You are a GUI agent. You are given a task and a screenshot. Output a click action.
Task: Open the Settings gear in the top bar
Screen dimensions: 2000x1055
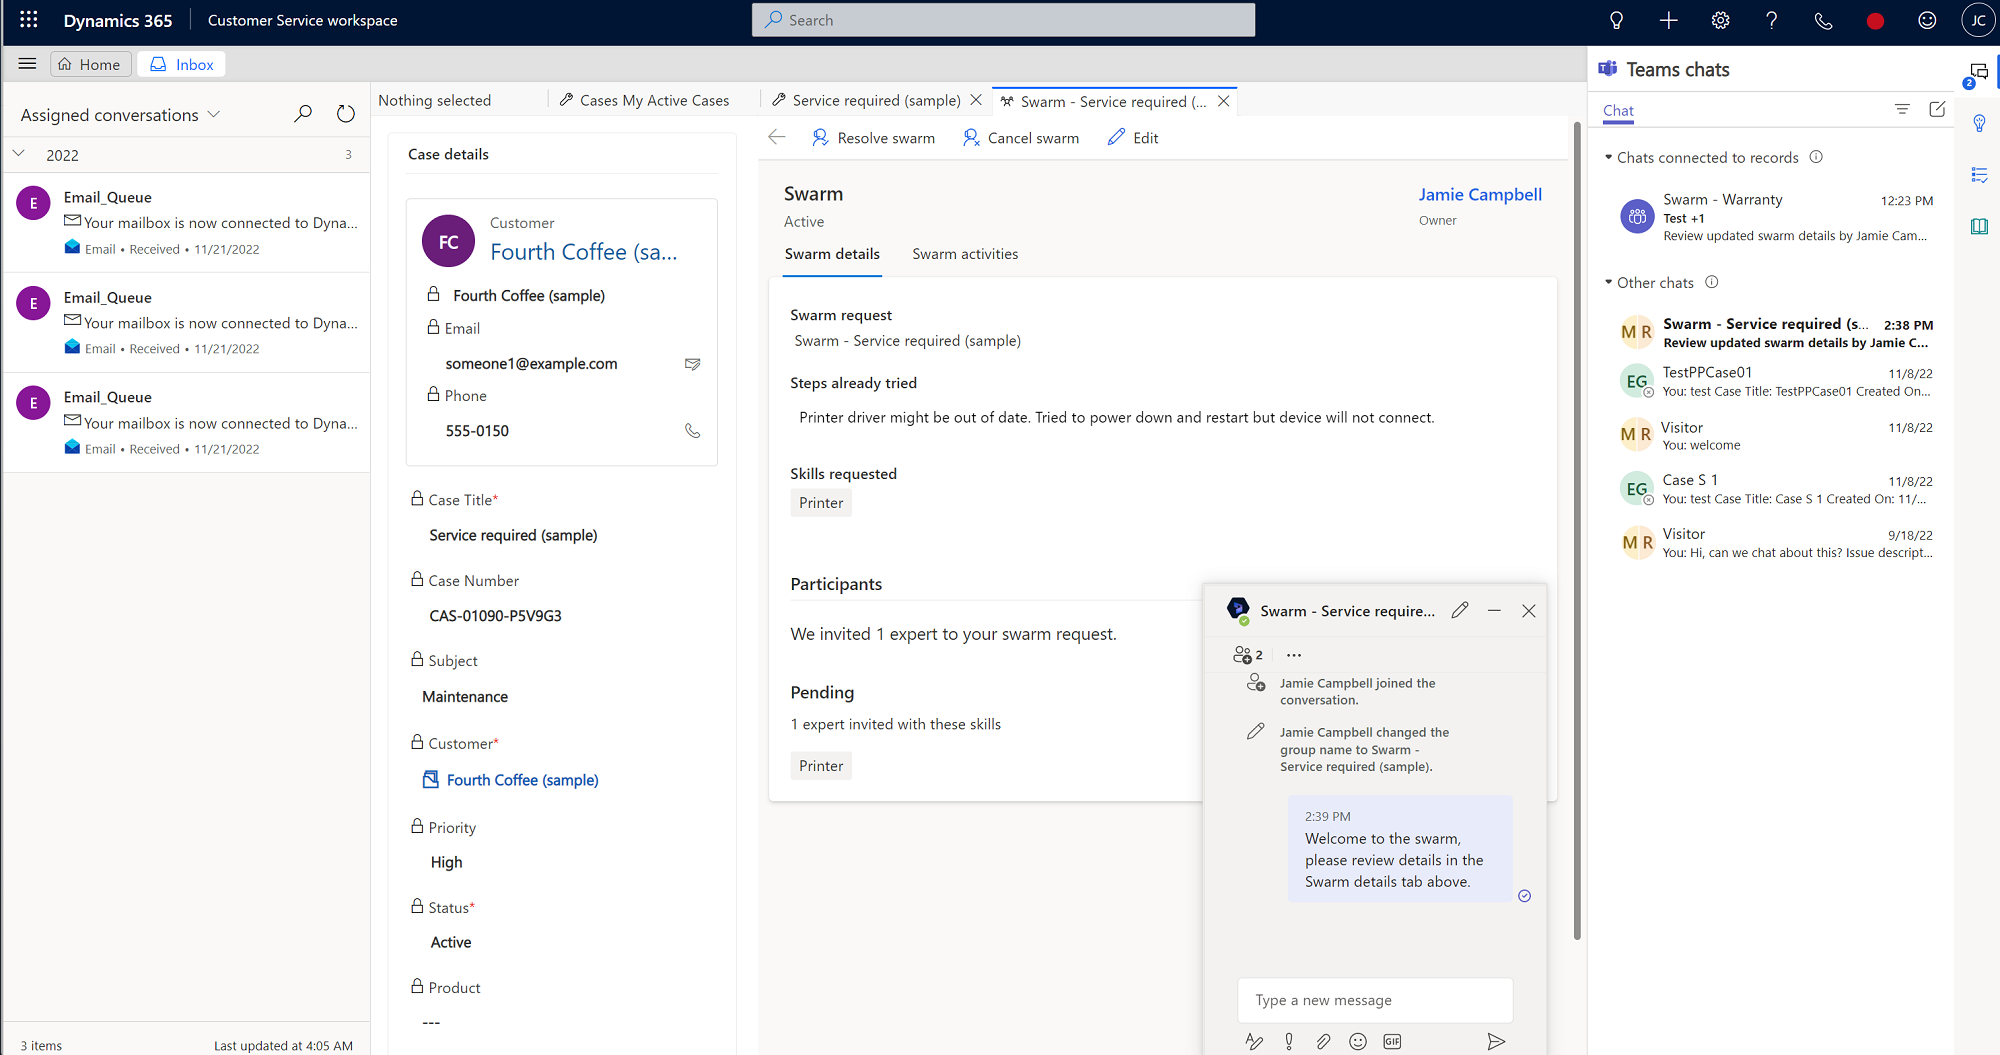point(1719,20)
